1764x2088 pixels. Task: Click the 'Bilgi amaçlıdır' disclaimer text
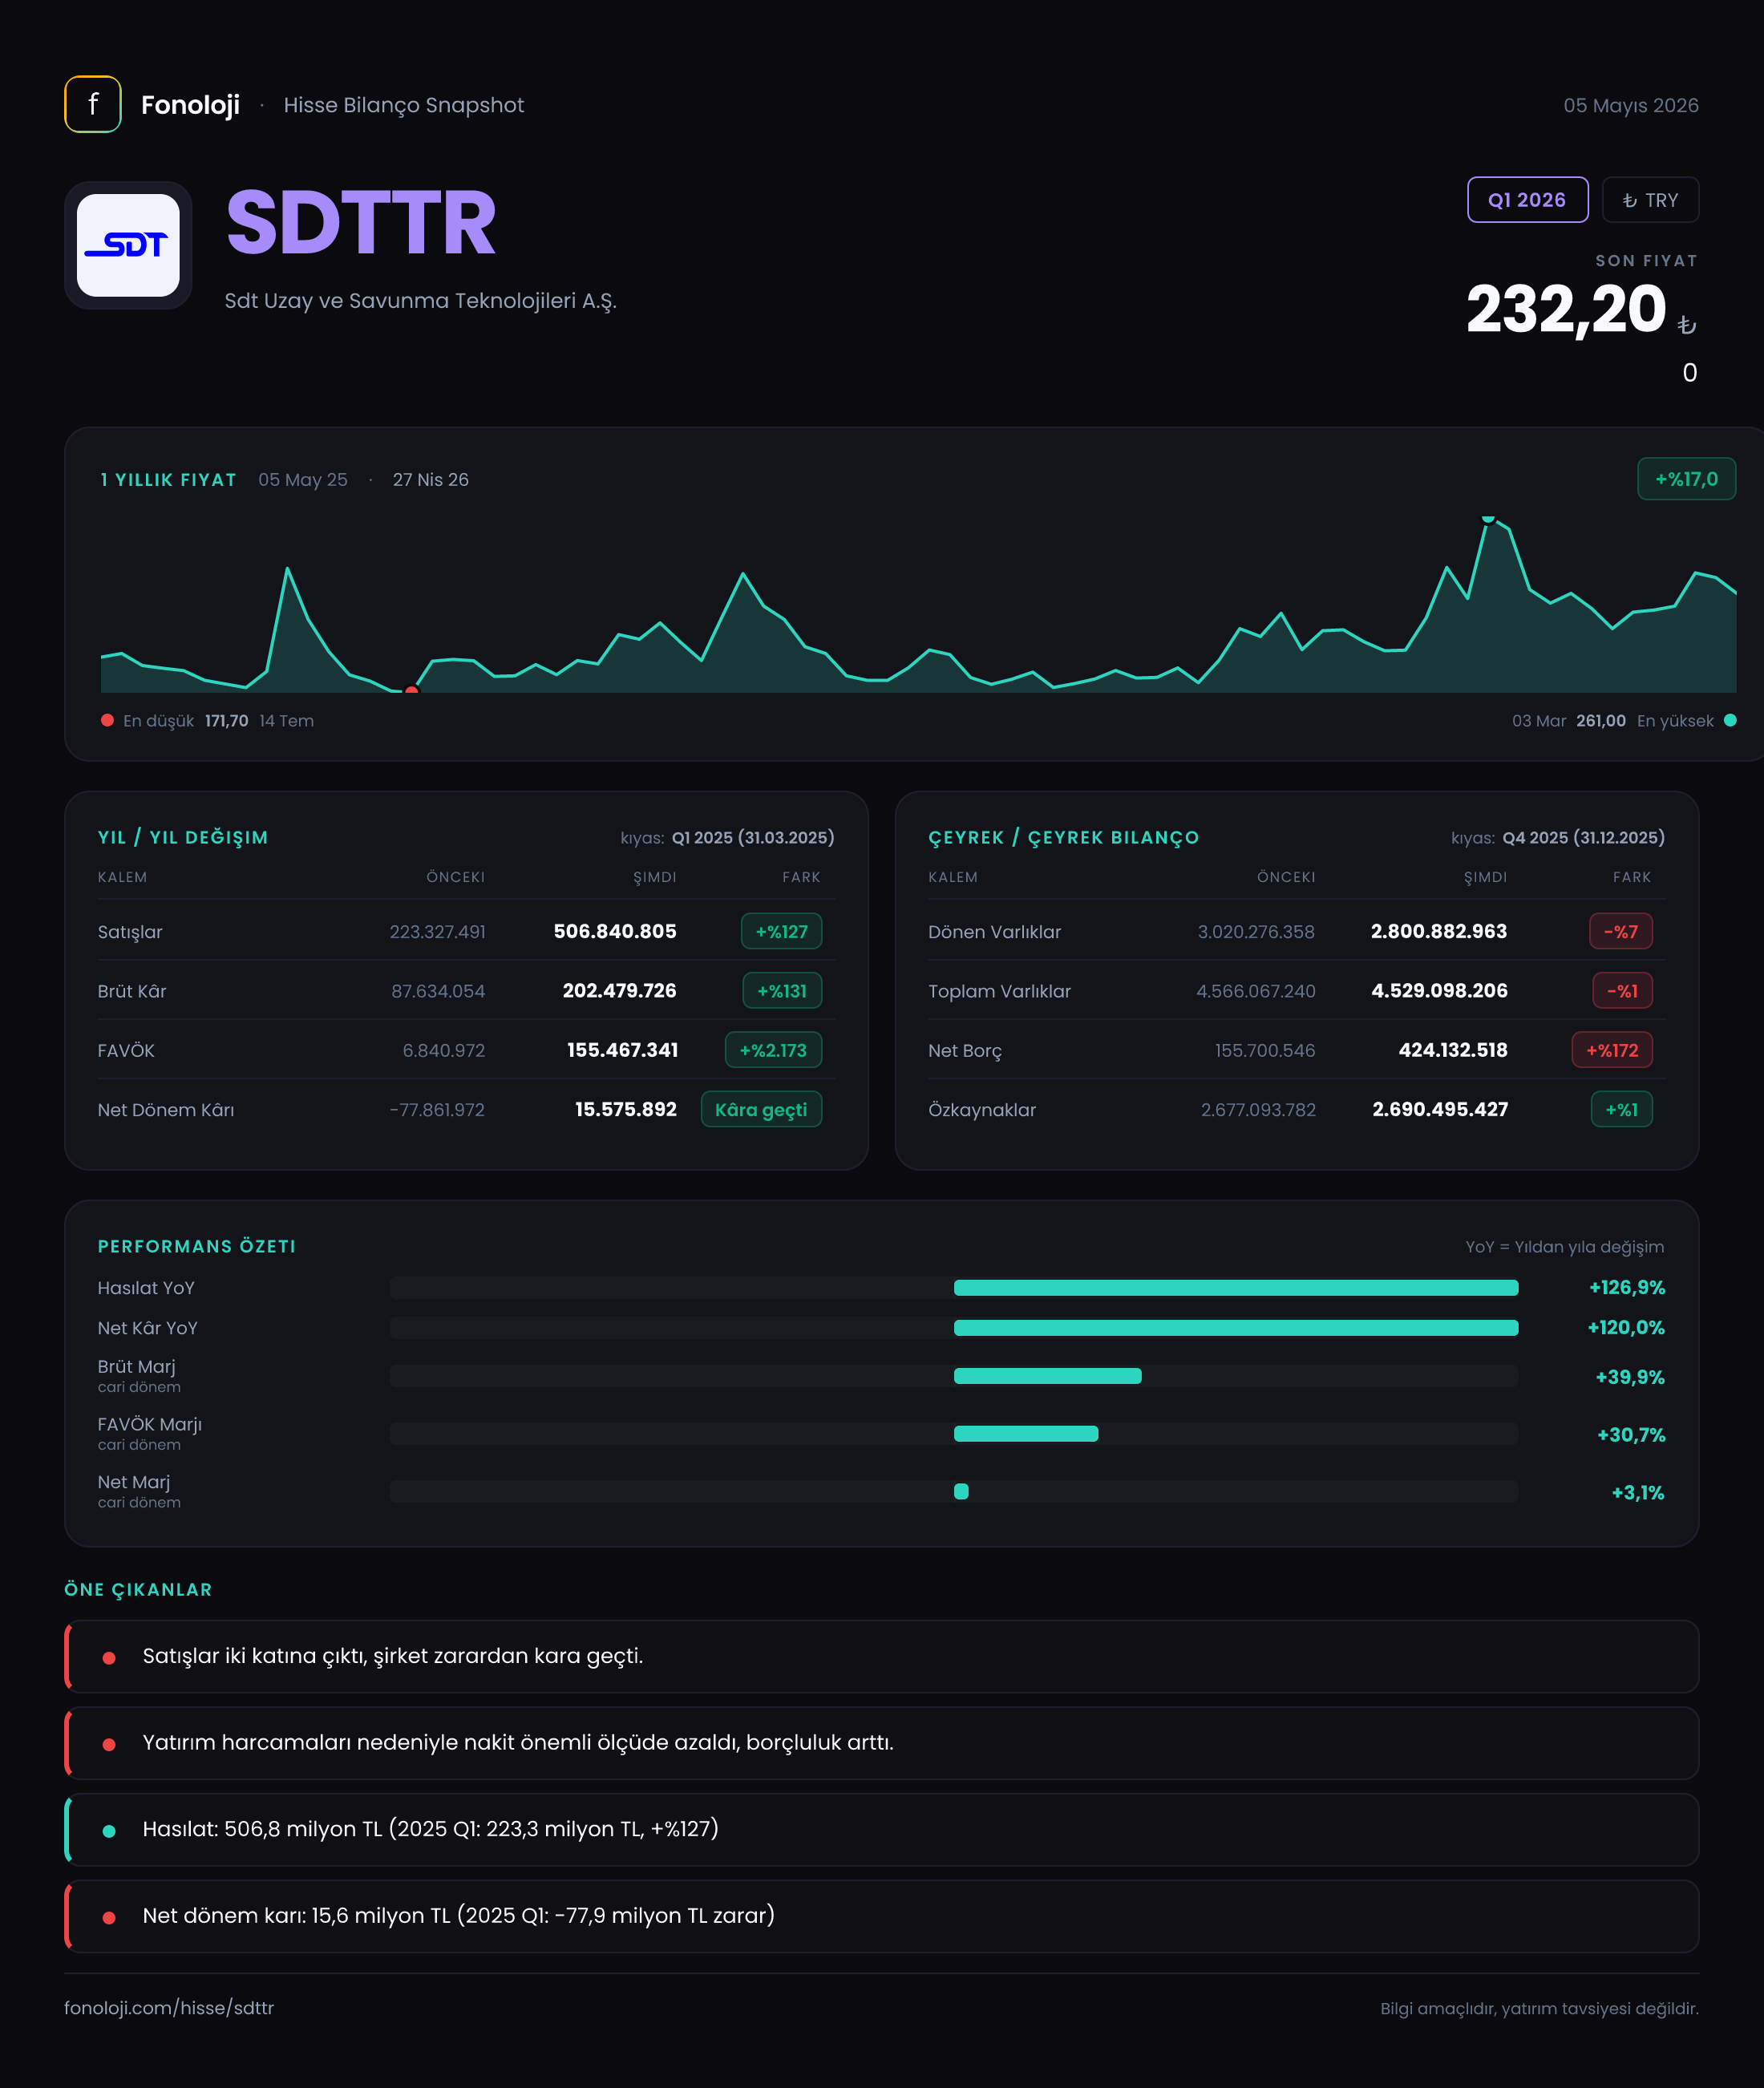[1539, 2008]
